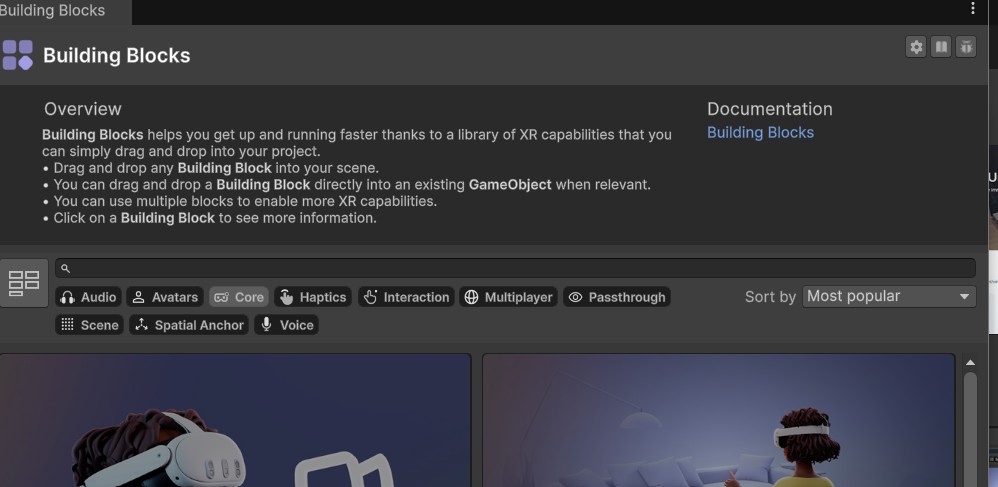Click the bug report icon
Screen dimensions: 998x487
[966, 47]
